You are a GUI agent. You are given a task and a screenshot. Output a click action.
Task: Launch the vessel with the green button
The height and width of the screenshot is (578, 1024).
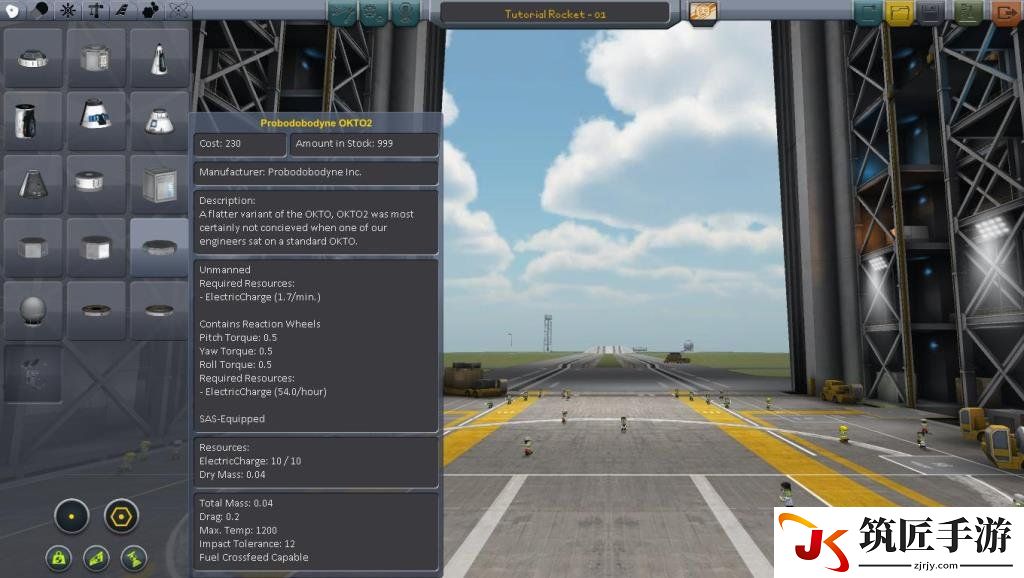(x=968, y=12)
